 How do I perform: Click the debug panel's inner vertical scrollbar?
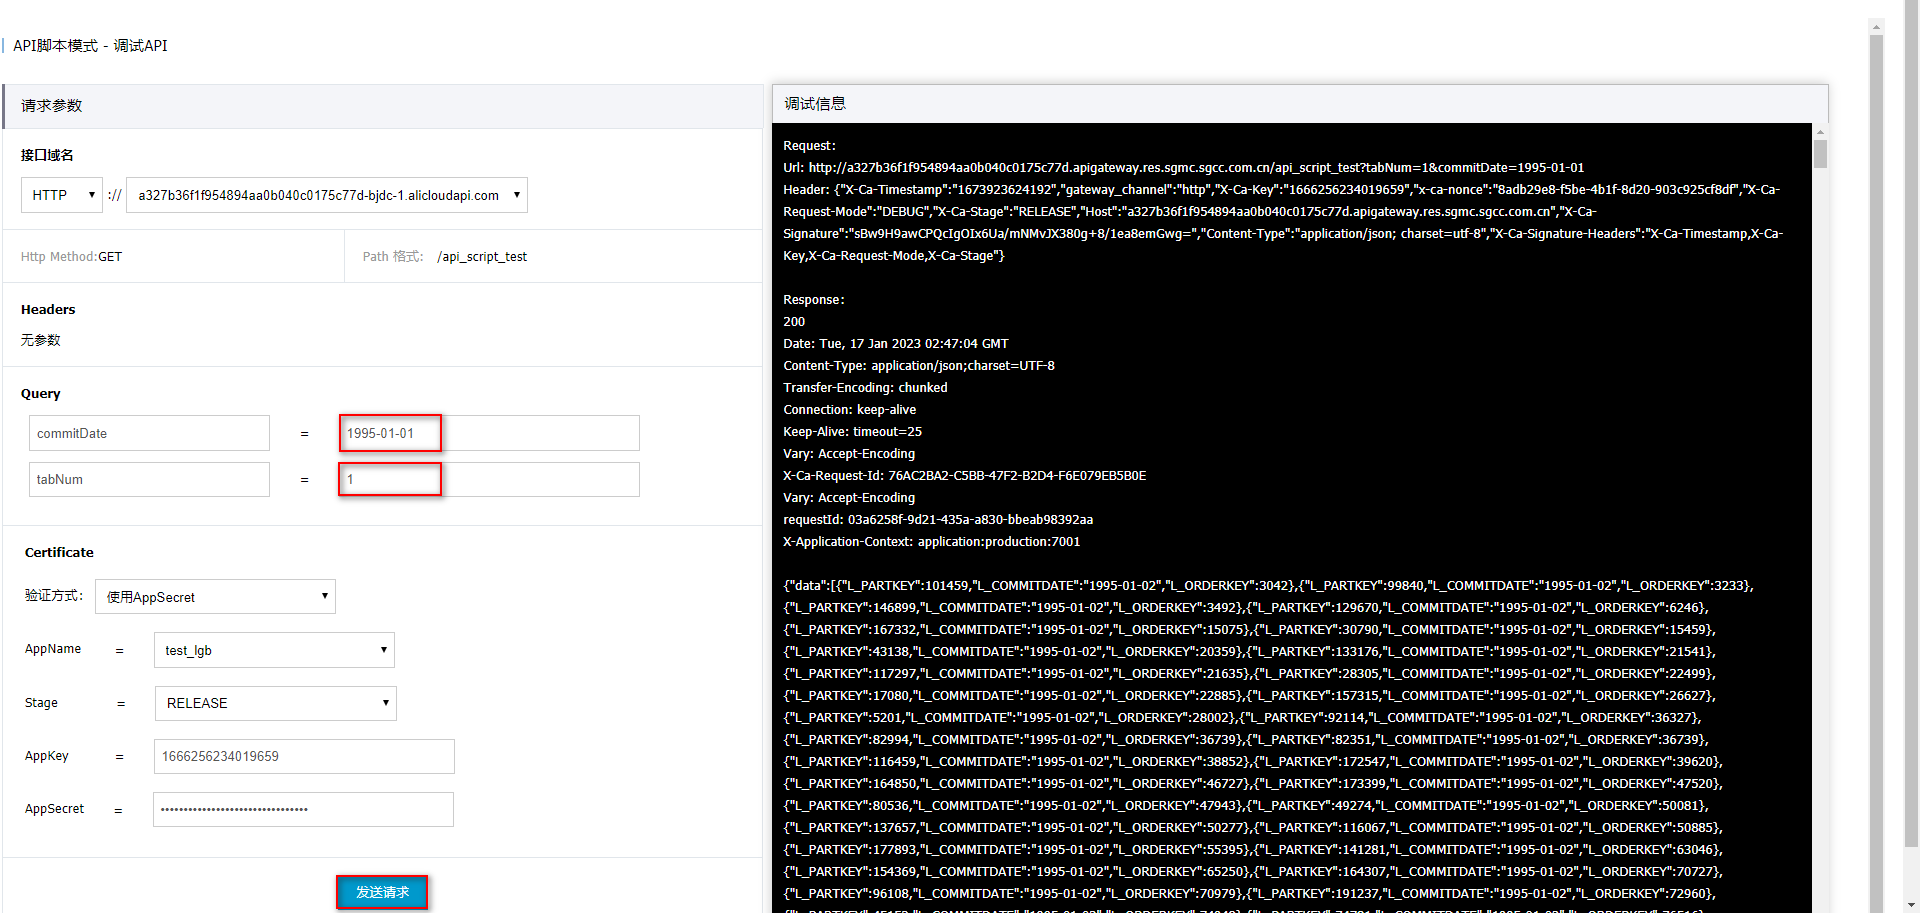(x=1820, y=154)
